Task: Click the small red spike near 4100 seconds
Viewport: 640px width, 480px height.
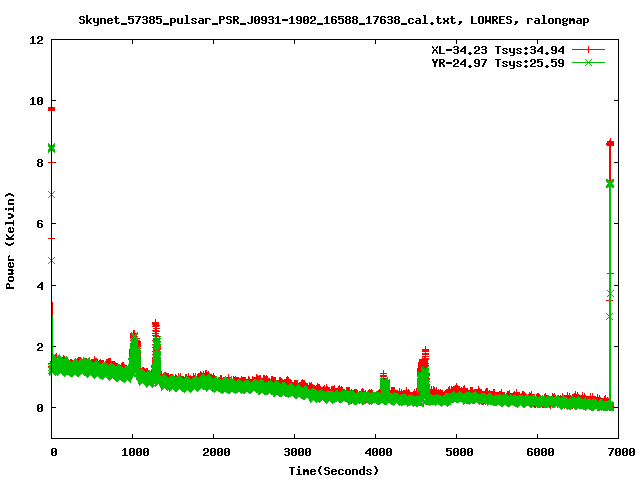Action: [383, 374]
